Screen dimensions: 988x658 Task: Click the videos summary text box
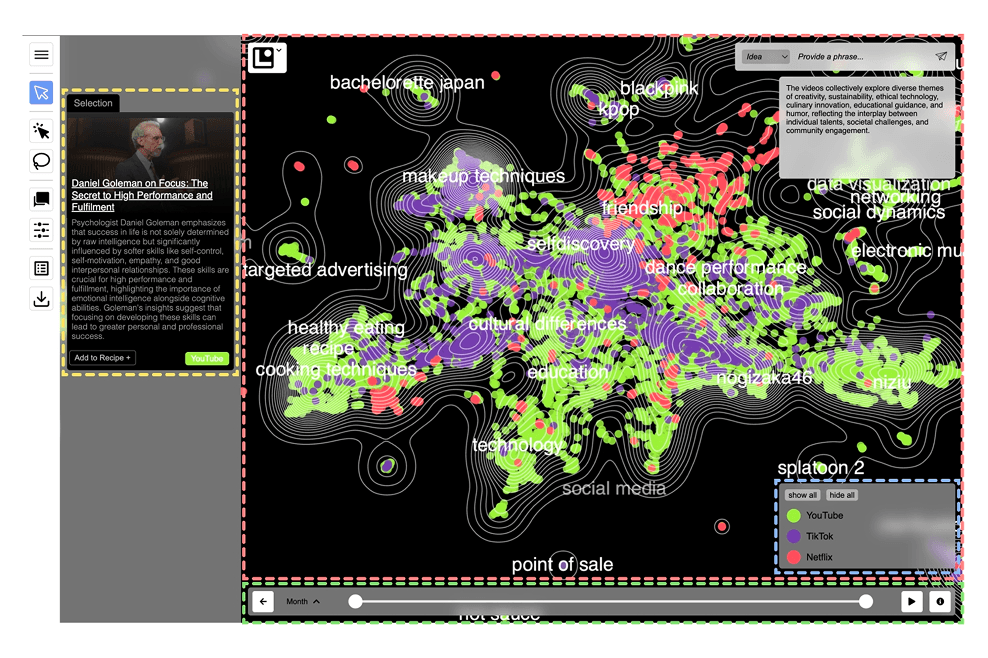tap(866, 128)
